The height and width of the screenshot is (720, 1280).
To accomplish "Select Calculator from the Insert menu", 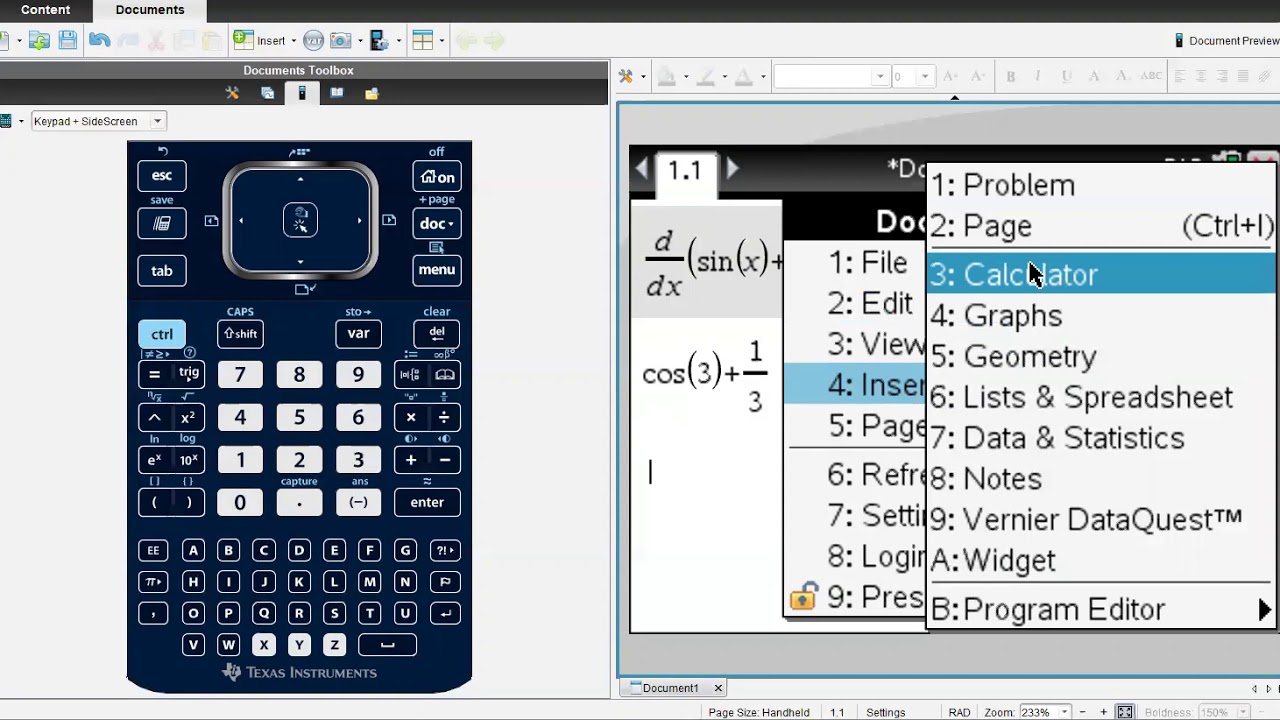I will [x=1102, y=274].
